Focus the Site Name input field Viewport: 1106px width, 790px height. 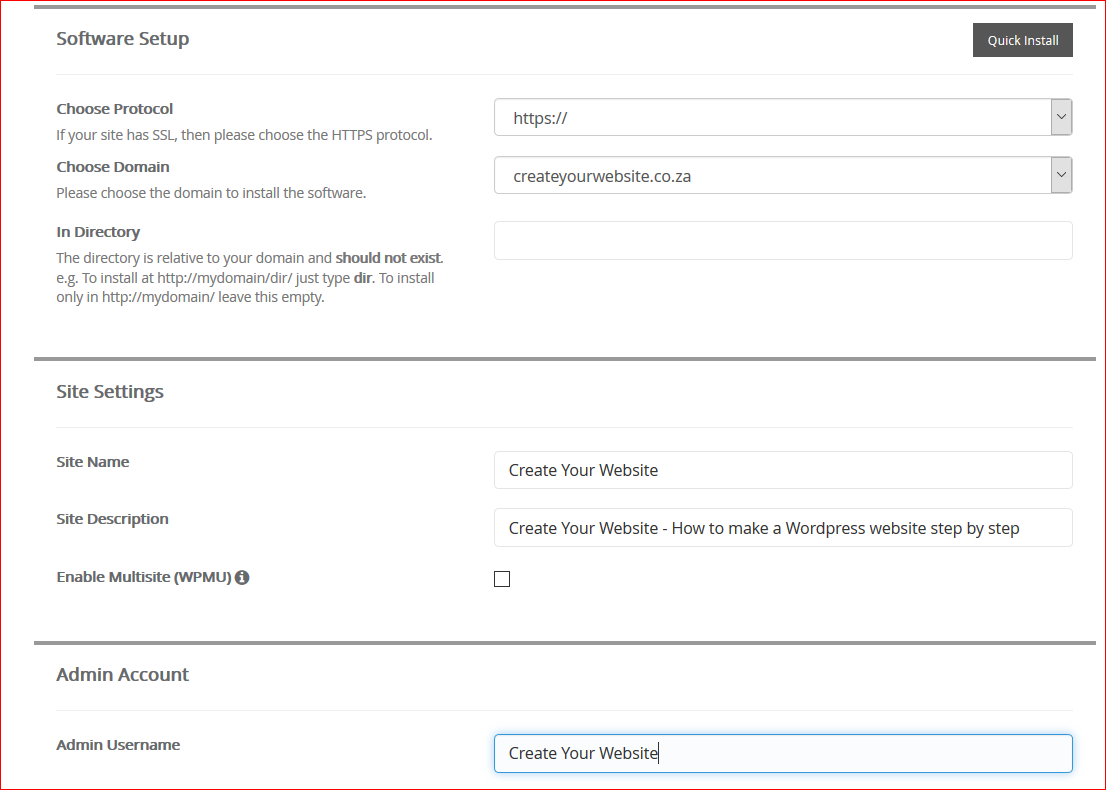coord(782,470)
